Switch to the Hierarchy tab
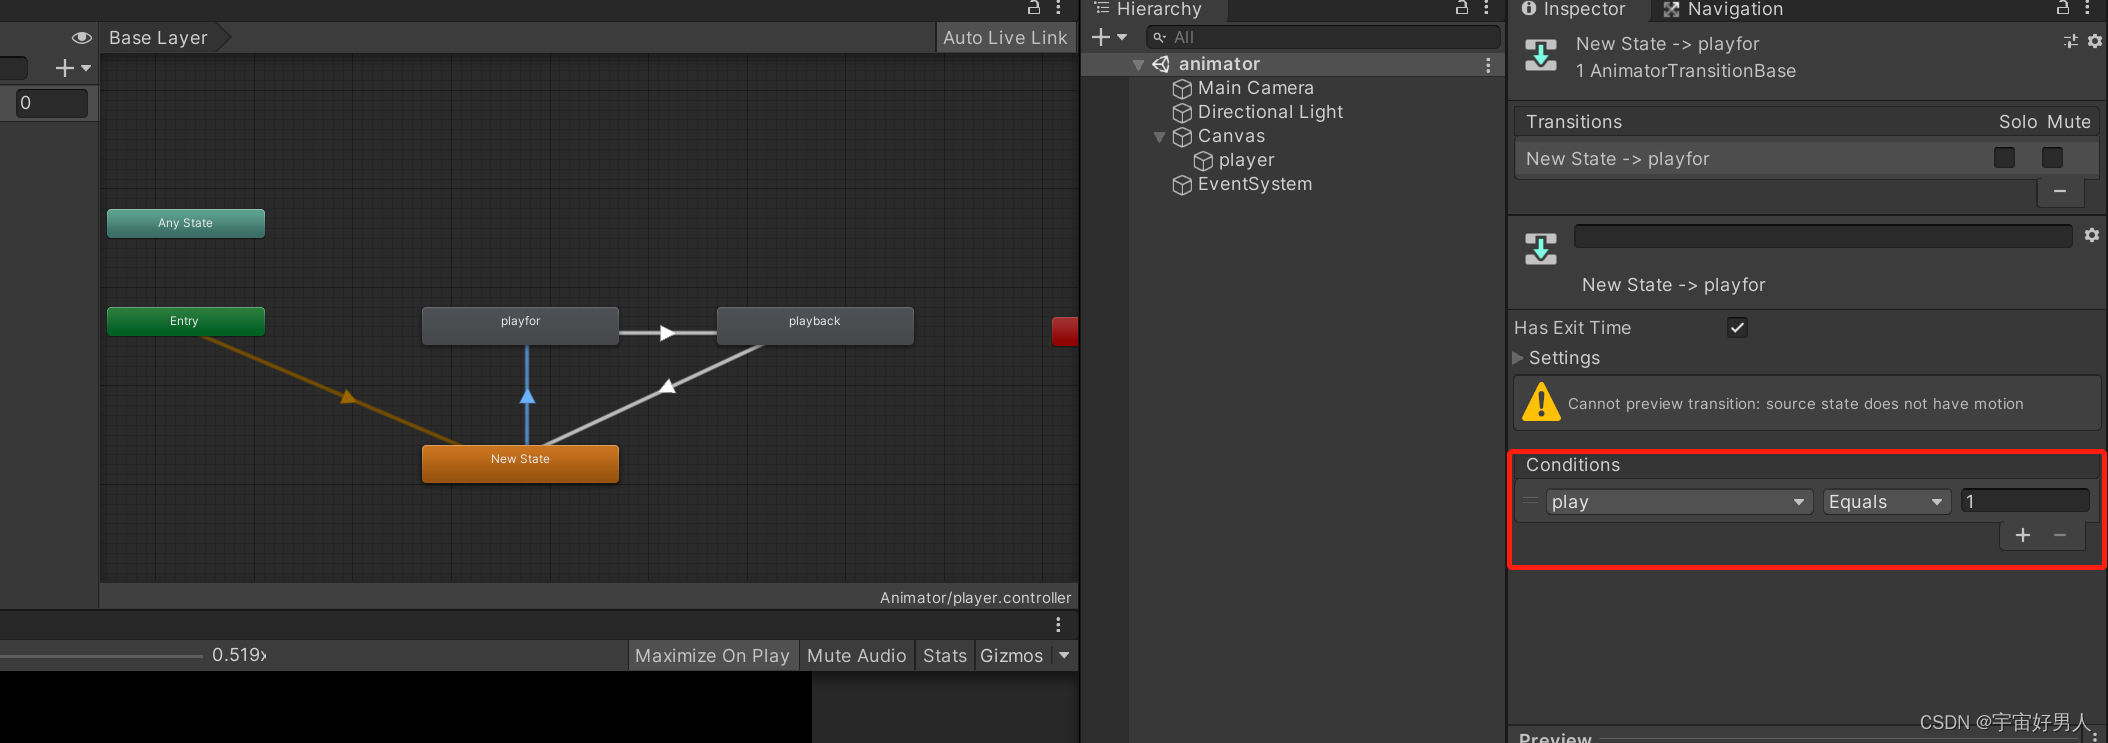Viewport: 2108px width, 743px height. click(1148, 9)
